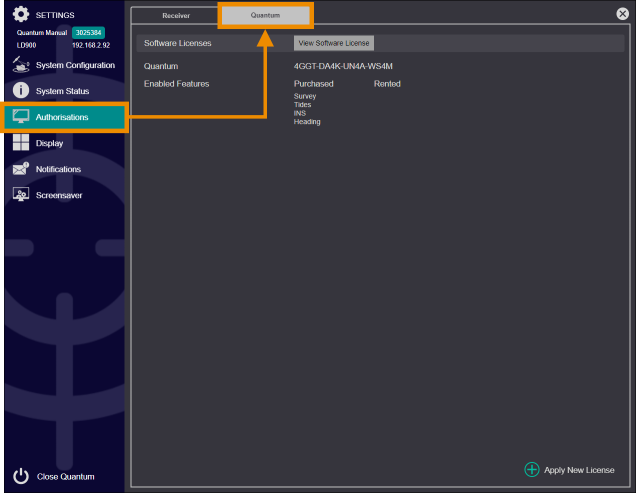Click the Quantum license row label
This screenshot has height=493, width=636.
click(x=161, y=66)
